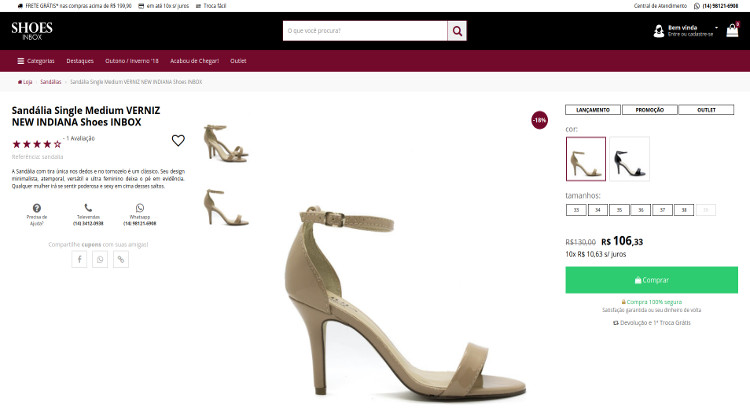The height and width of the screenshot is (410, 750).
Task: Select size 36
Action: pos(641,210)
